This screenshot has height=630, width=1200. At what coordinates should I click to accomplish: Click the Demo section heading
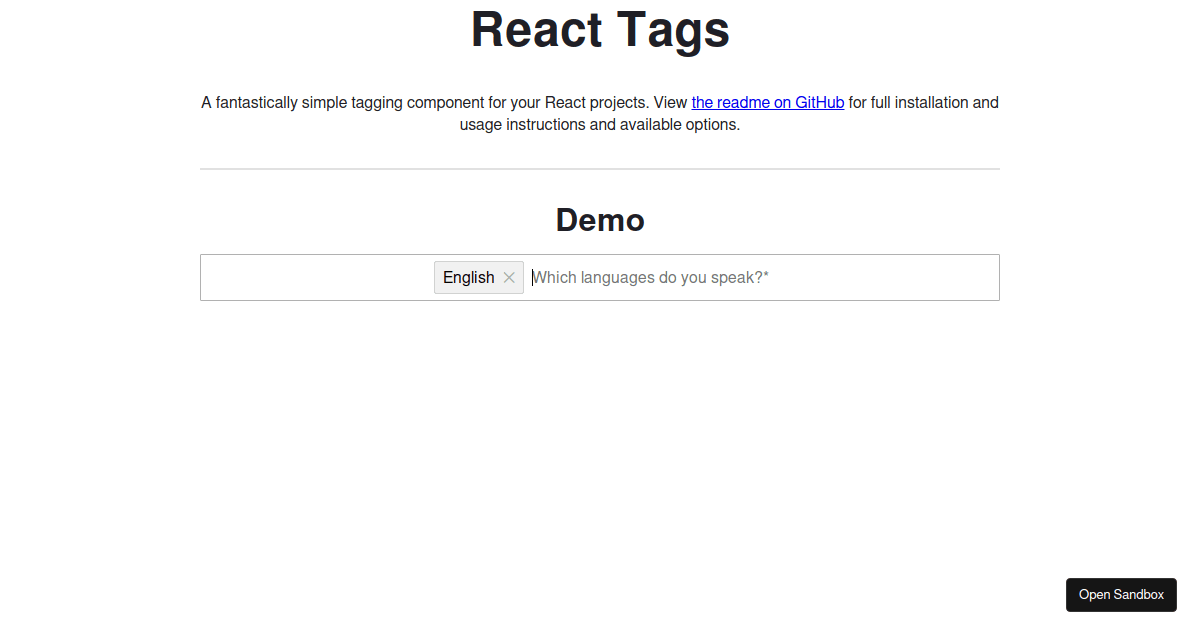tap(600, 220)
